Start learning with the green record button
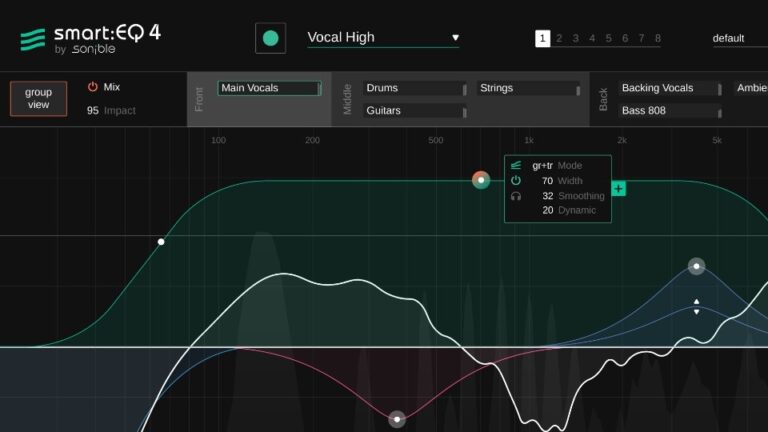 (270, 38)
